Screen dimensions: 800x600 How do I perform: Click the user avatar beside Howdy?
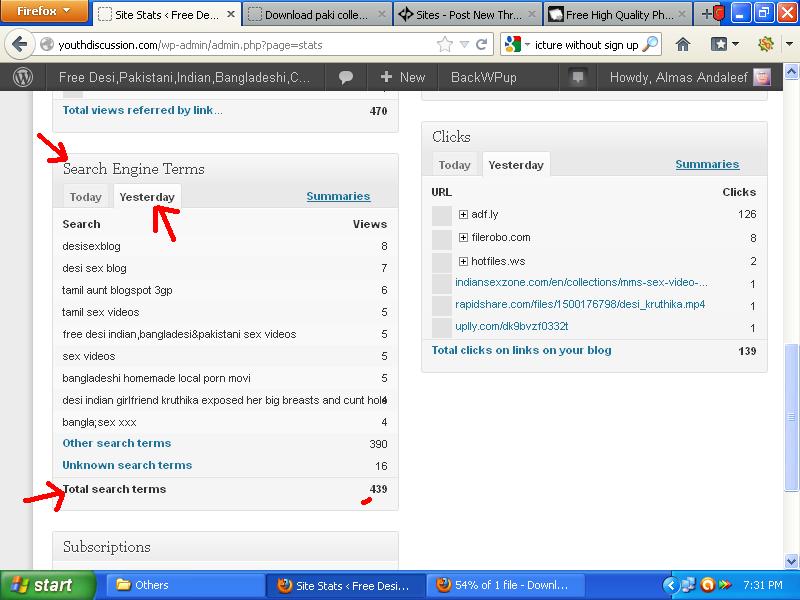pyautogui.click(x=762, y=77)
